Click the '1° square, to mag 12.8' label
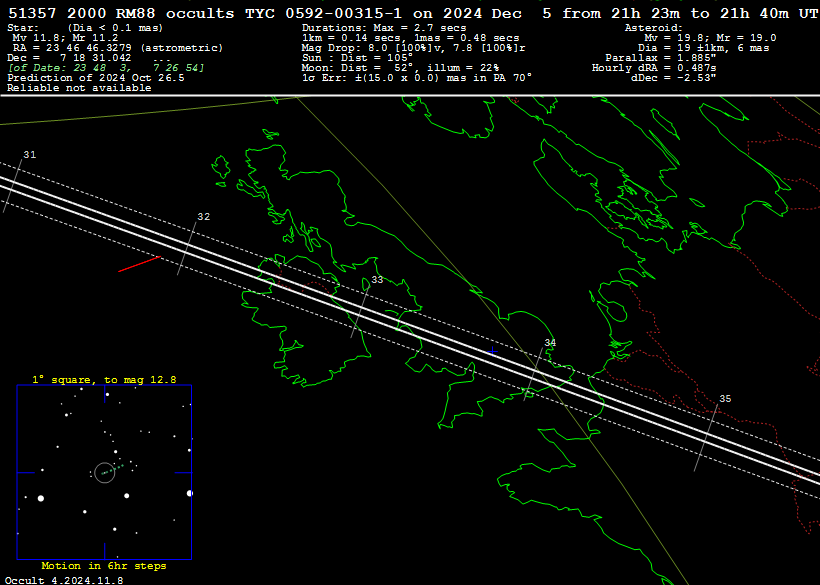The height and width of the screenshot is (585, 820). tap(104, 380)
